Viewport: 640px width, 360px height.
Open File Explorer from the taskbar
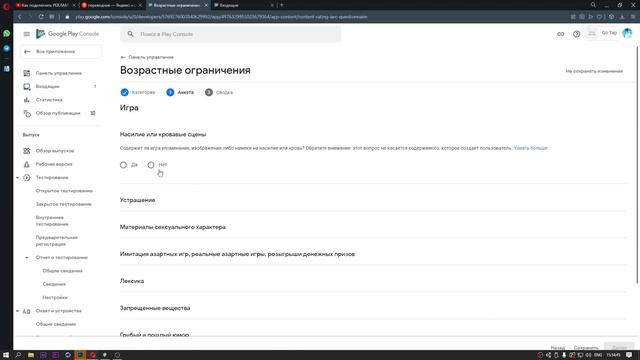31,355
